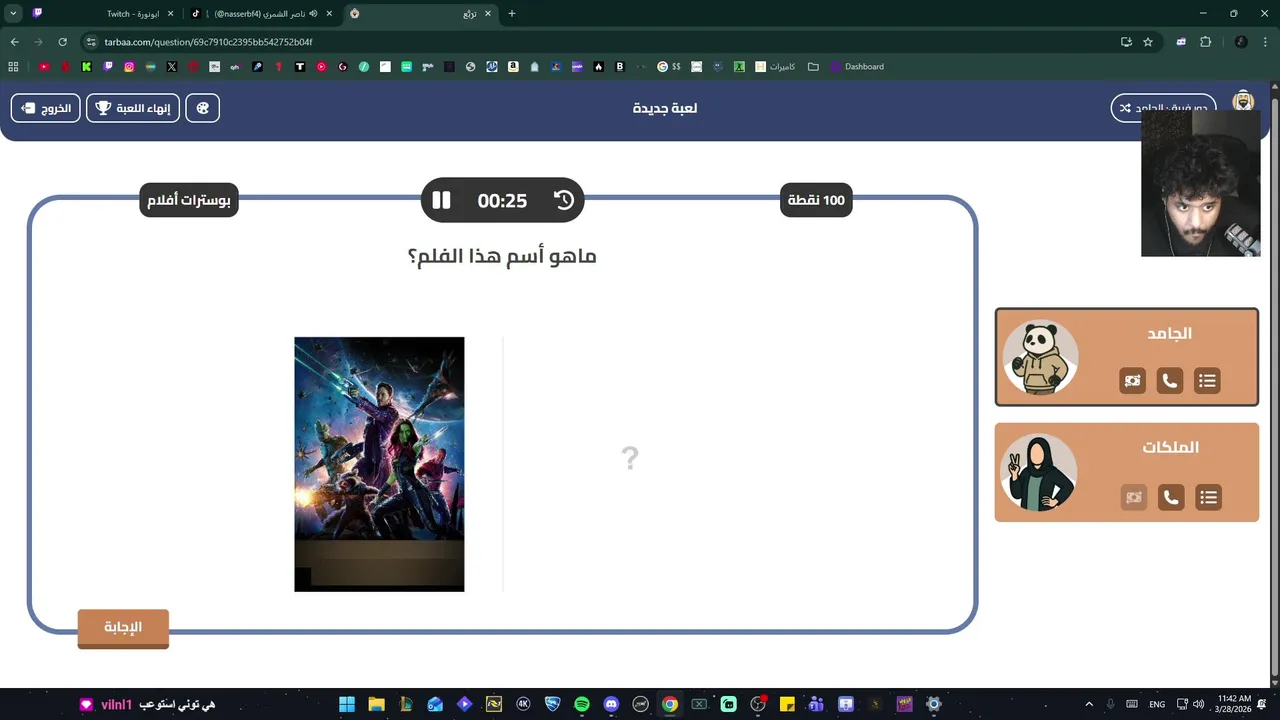Use the phone call helper for الملكات

1171,497
